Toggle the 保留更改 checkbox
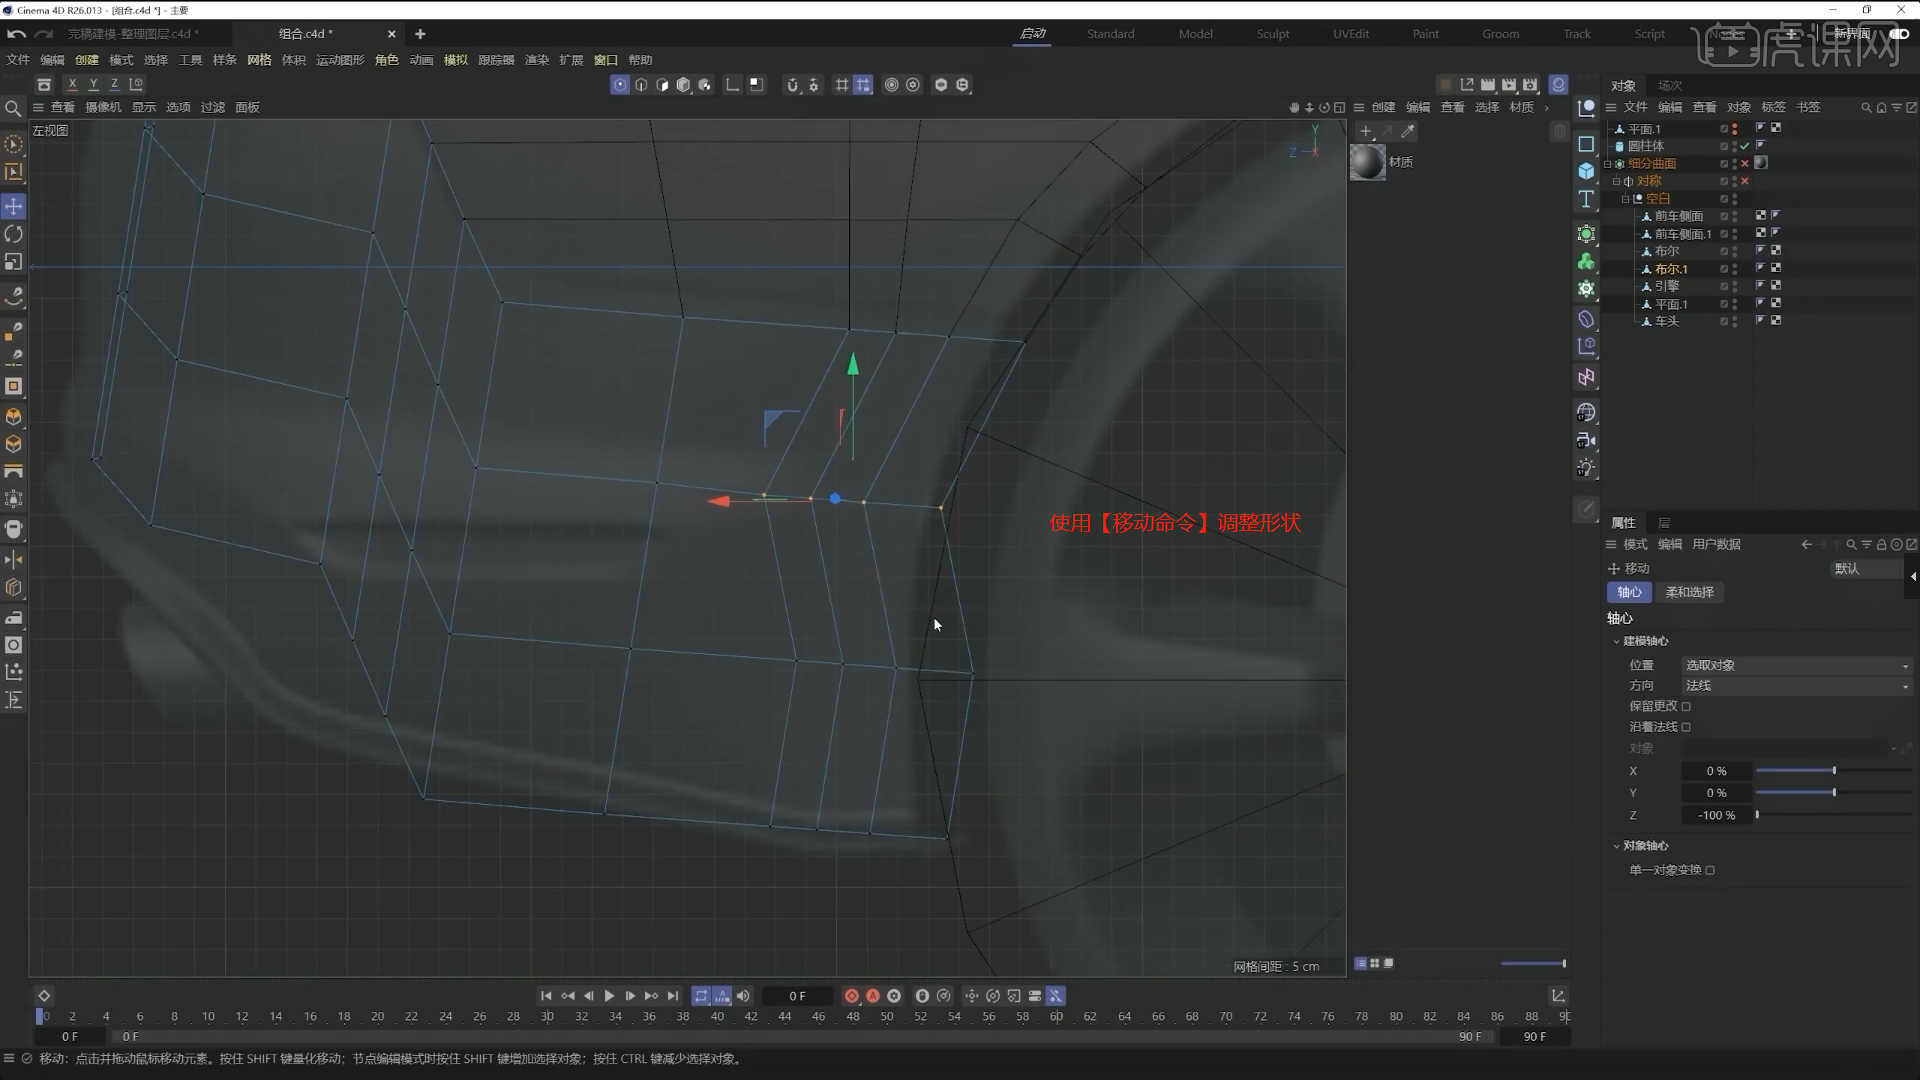Screen dimensions: 1920x1080 1686,706
